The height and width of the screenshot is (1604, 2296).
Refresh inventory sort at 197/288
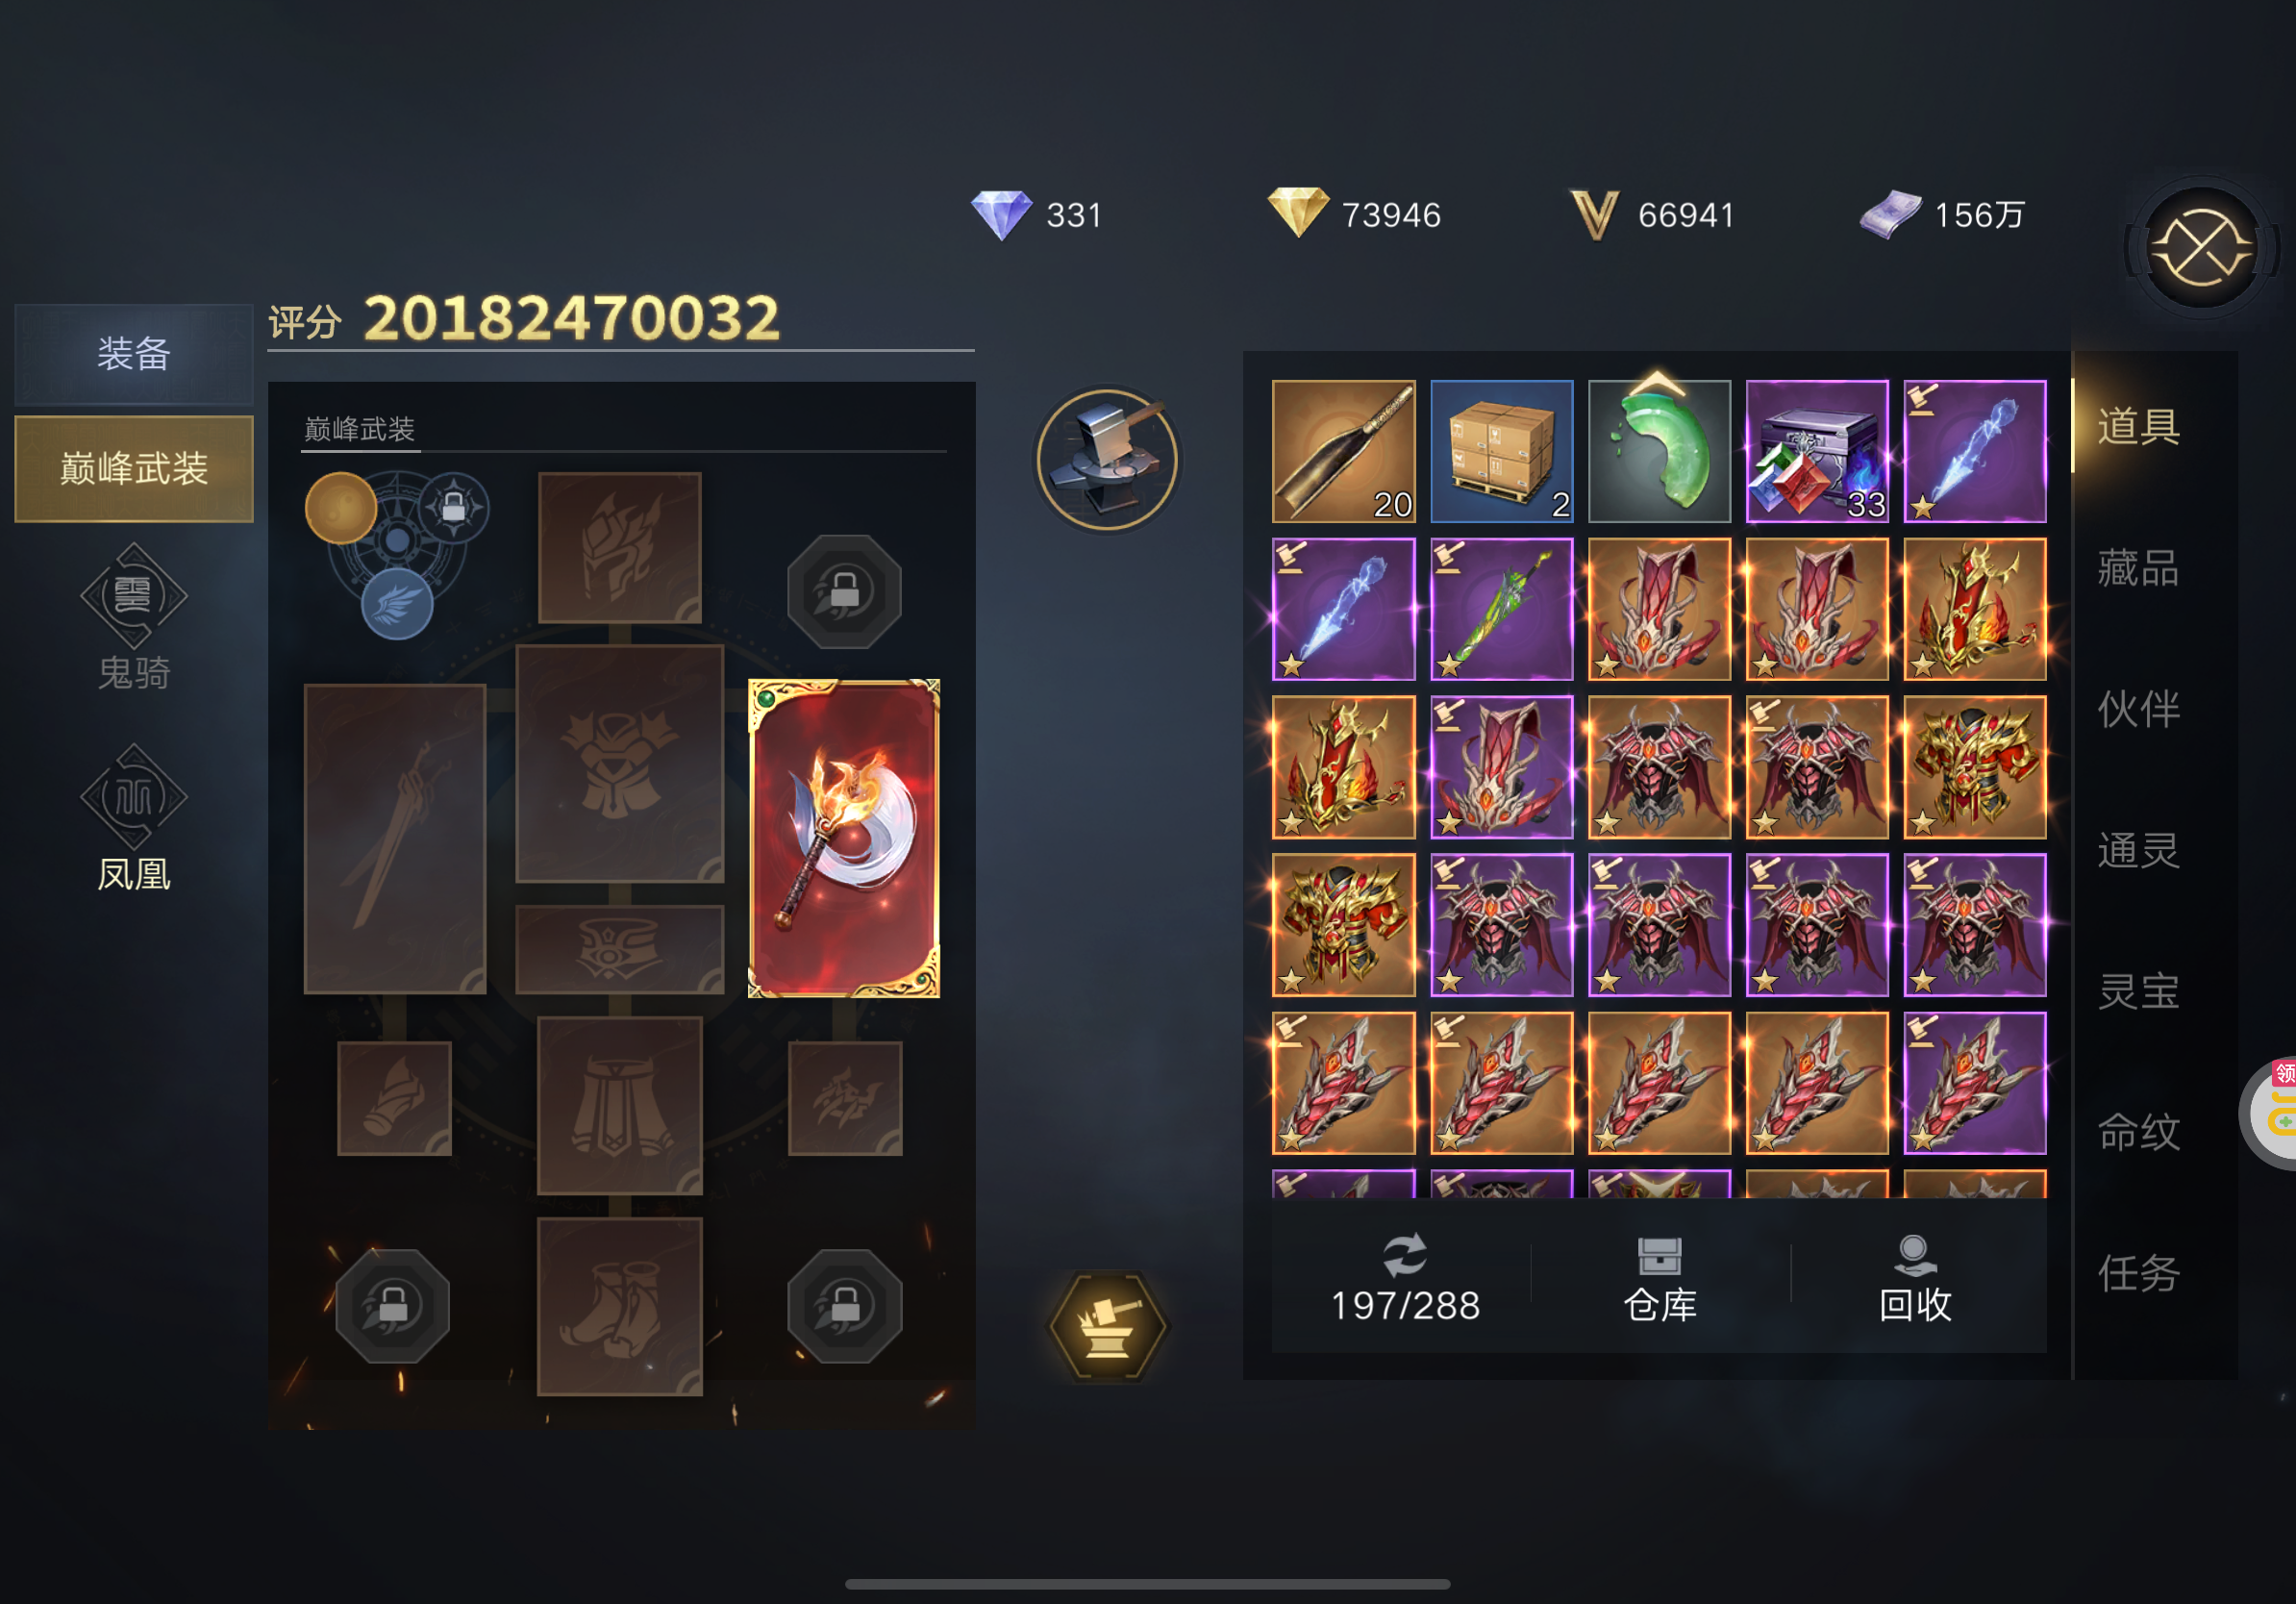tap(1404, 1280)
